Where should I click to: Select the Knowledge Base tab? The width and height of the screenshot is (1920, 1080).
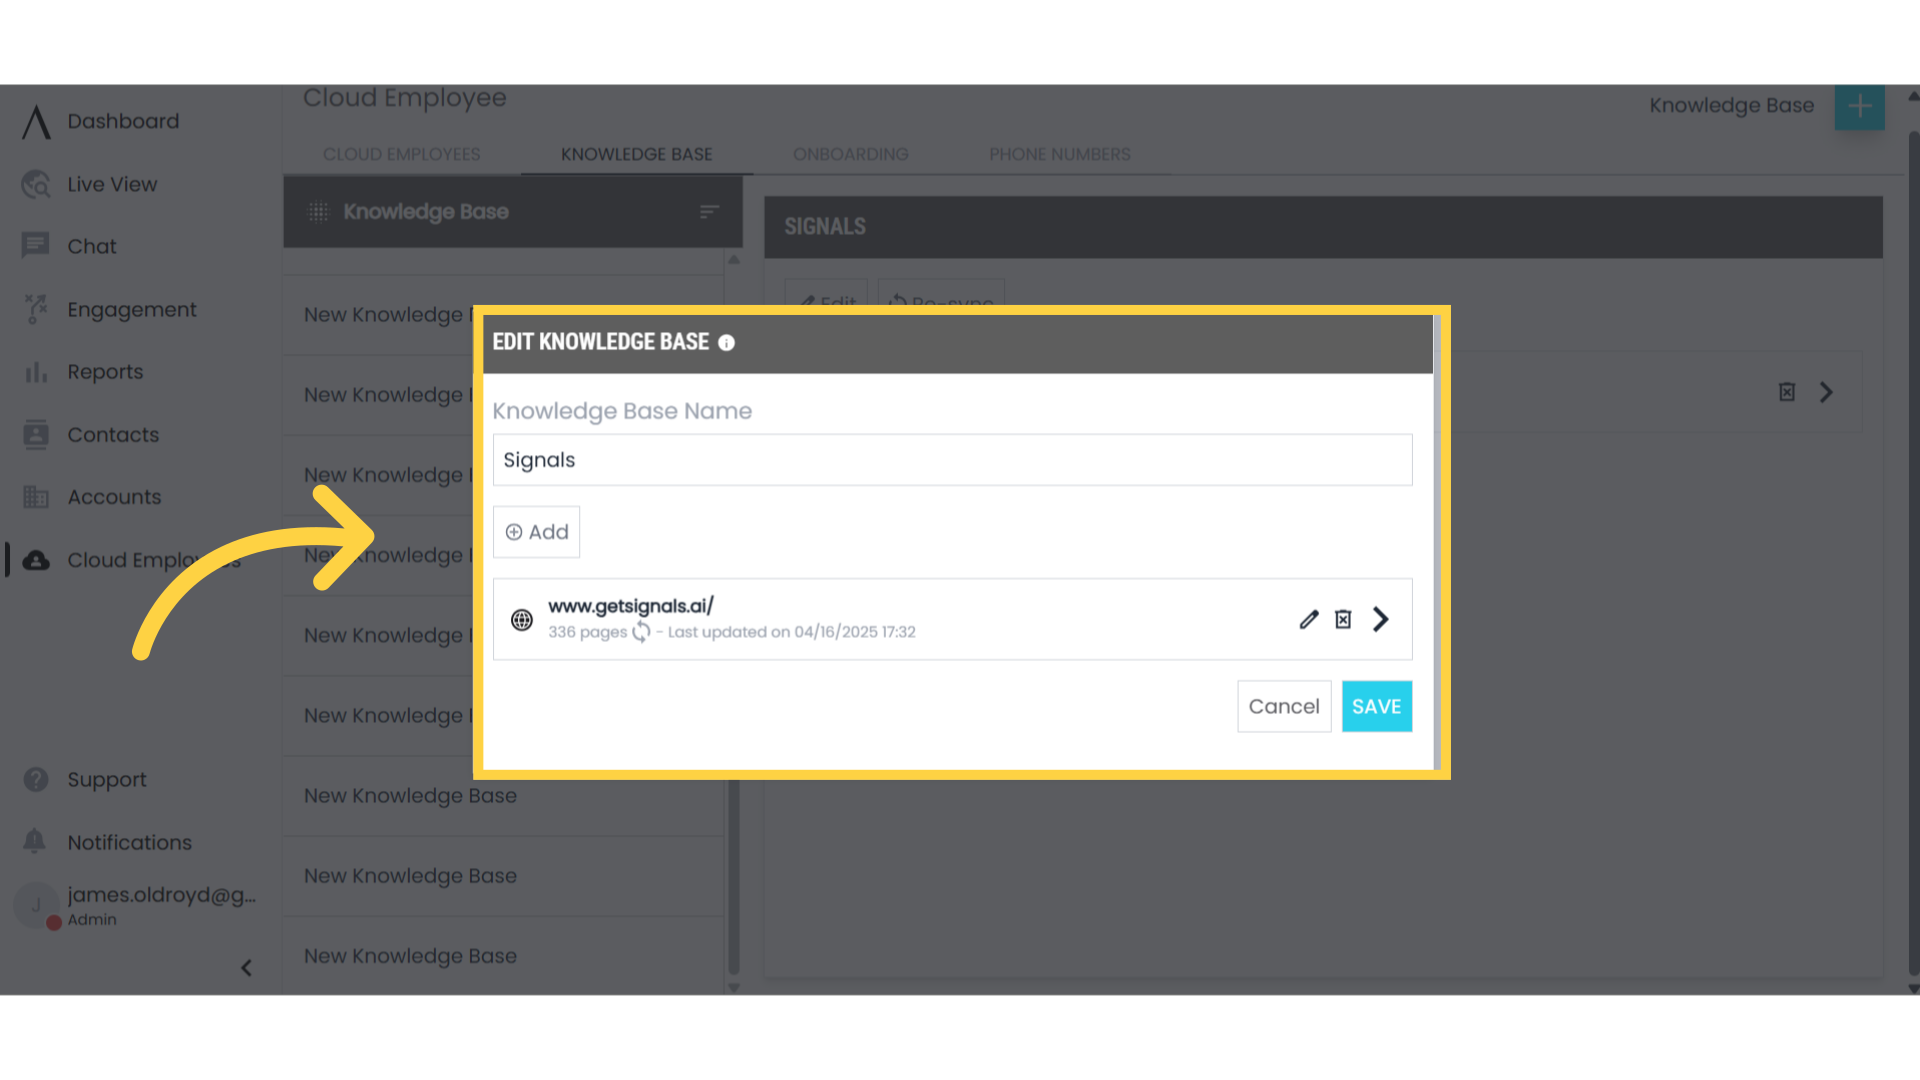(637, 154)
